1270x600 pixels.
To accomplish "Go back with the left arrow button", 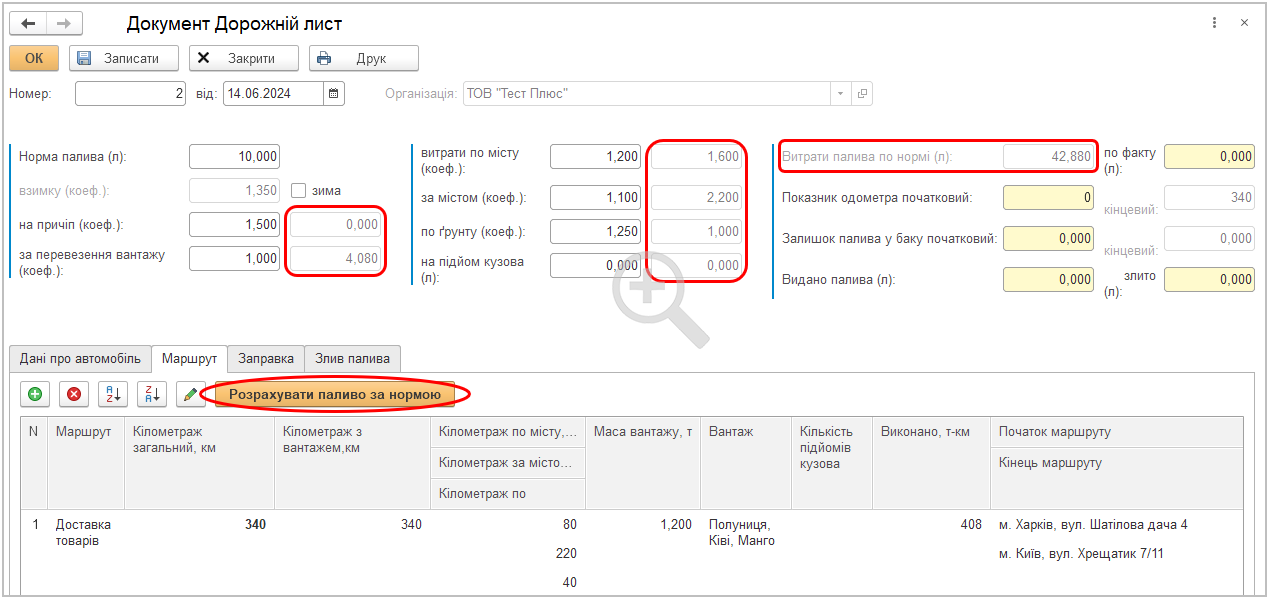I will (x=28, y=23).
